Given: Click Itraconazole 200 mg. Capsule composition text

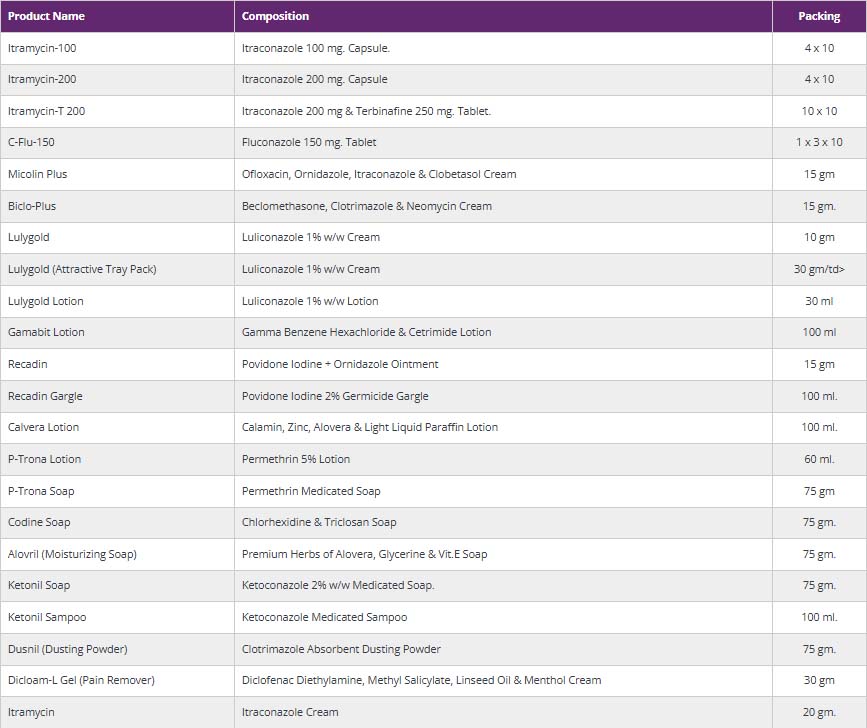Looking at the screenshot, I should [x=314, y=79].
